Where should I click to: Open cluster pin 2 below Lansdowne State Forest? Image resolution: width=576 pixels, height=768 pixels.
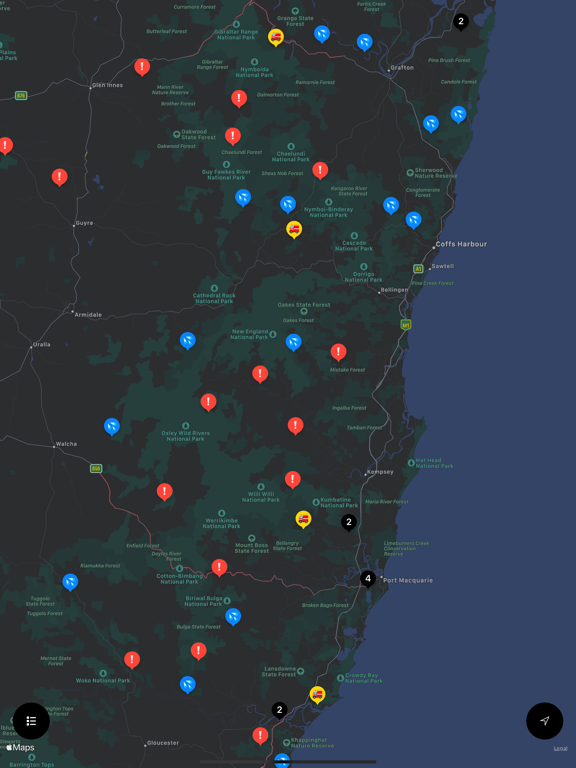click(x=279, y=710)
